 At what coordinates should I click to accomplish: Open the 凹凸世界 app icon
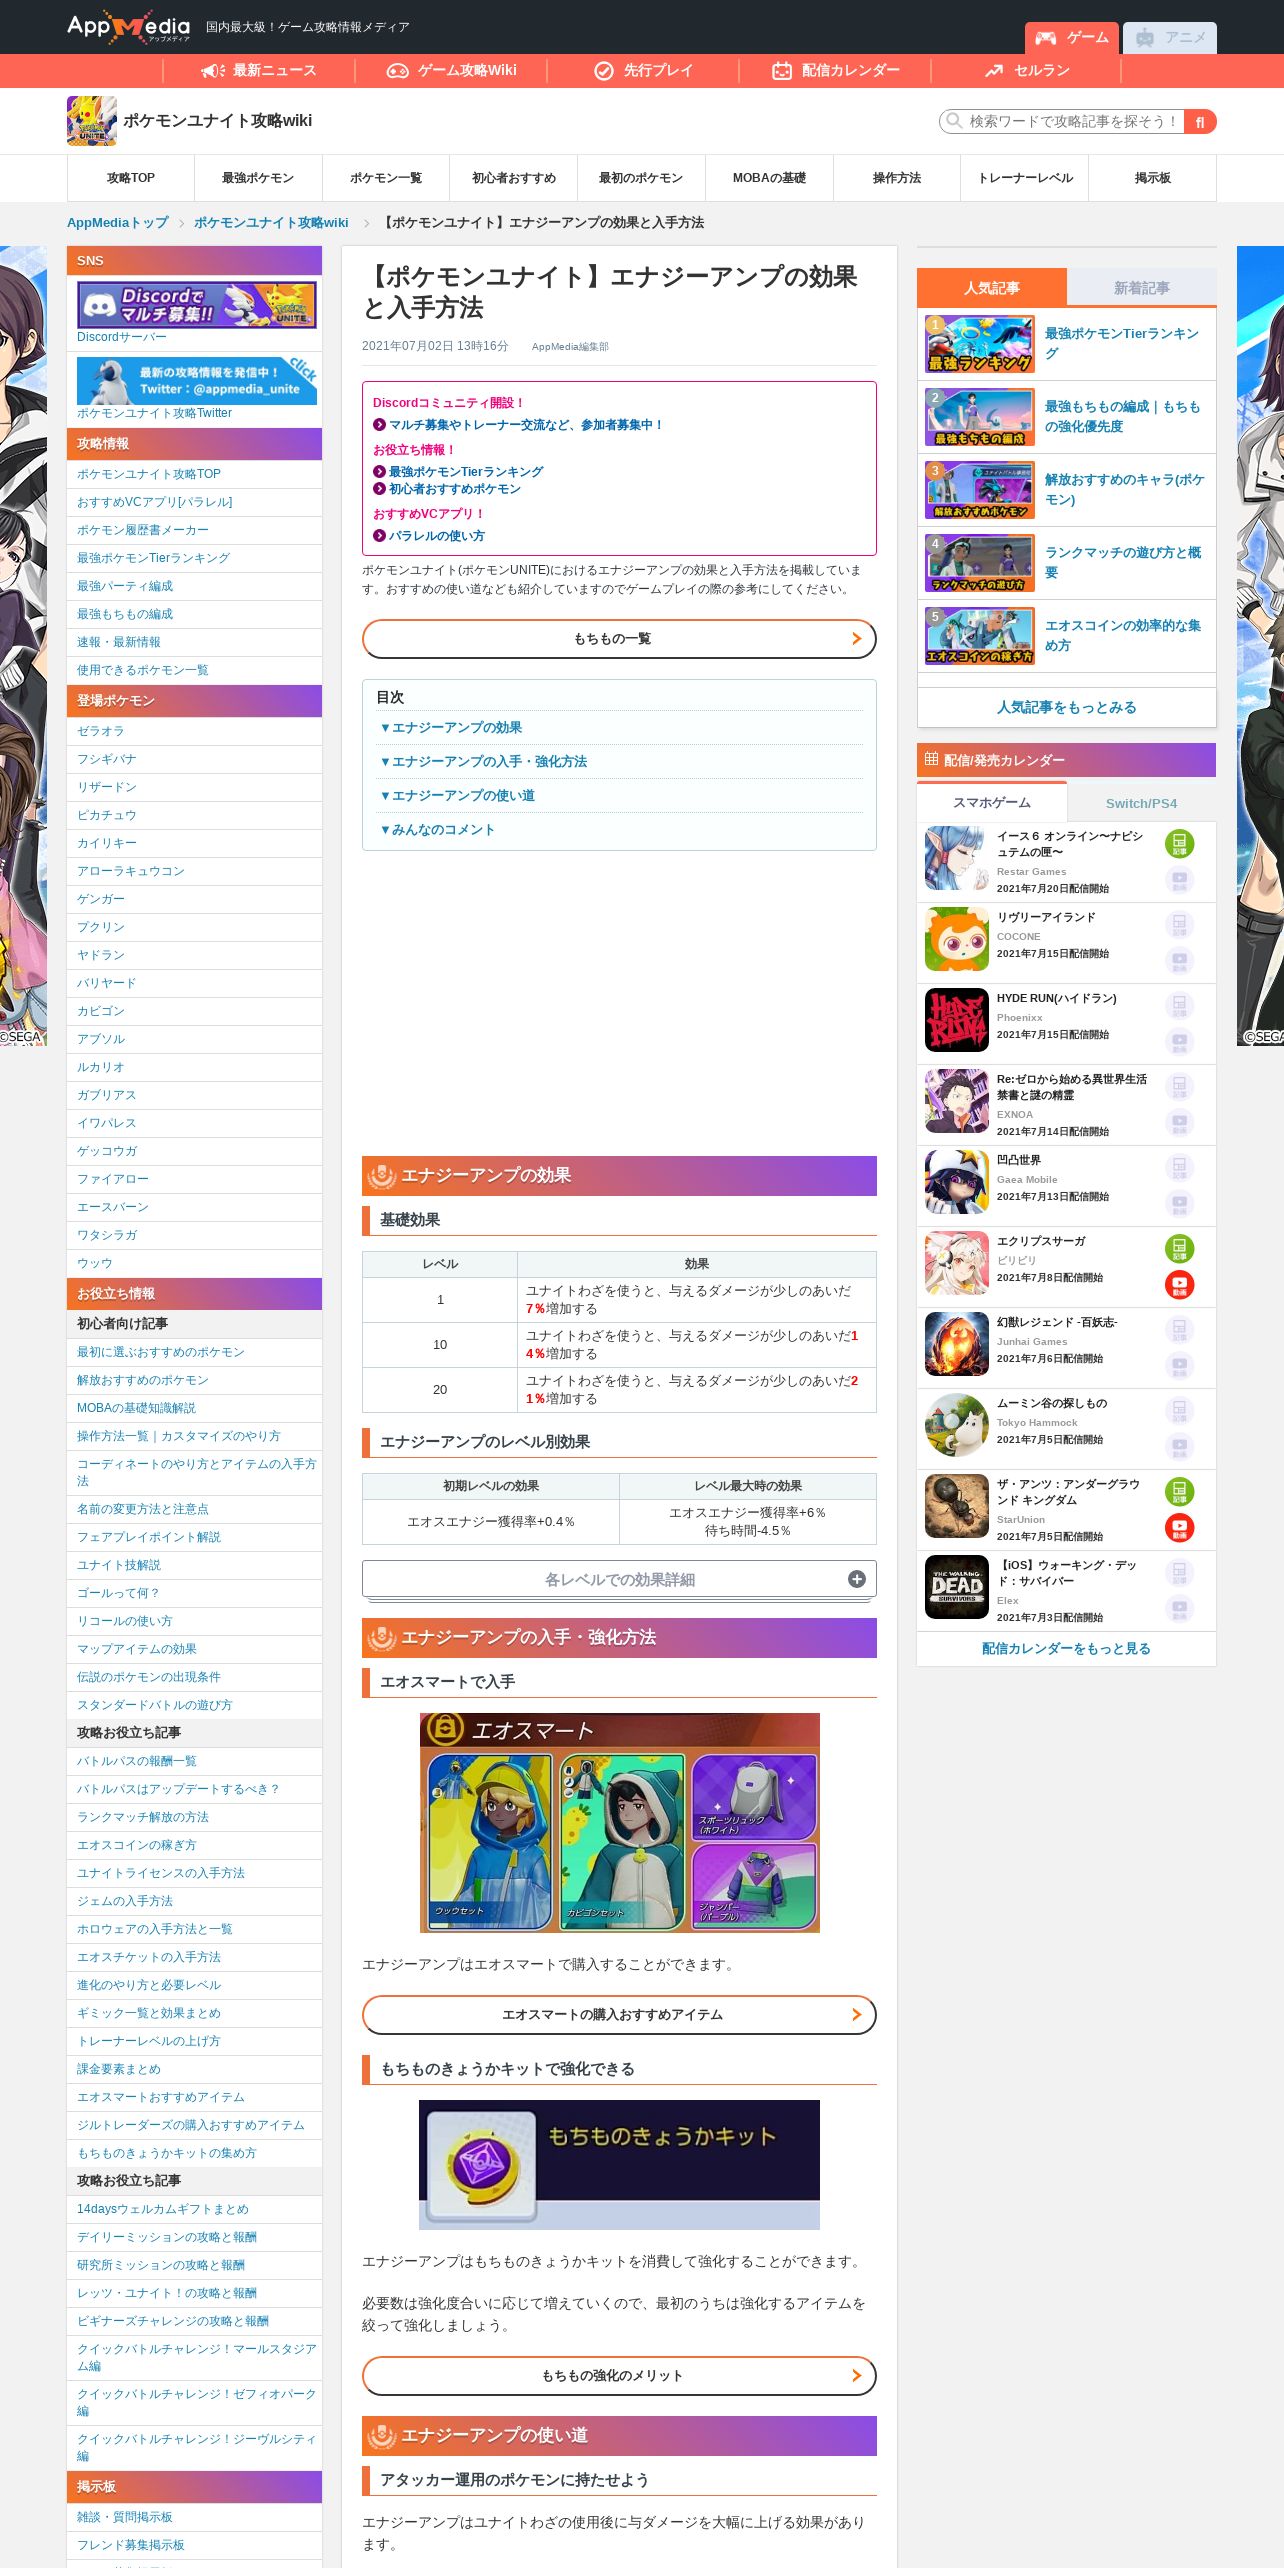click(957, 1182)
